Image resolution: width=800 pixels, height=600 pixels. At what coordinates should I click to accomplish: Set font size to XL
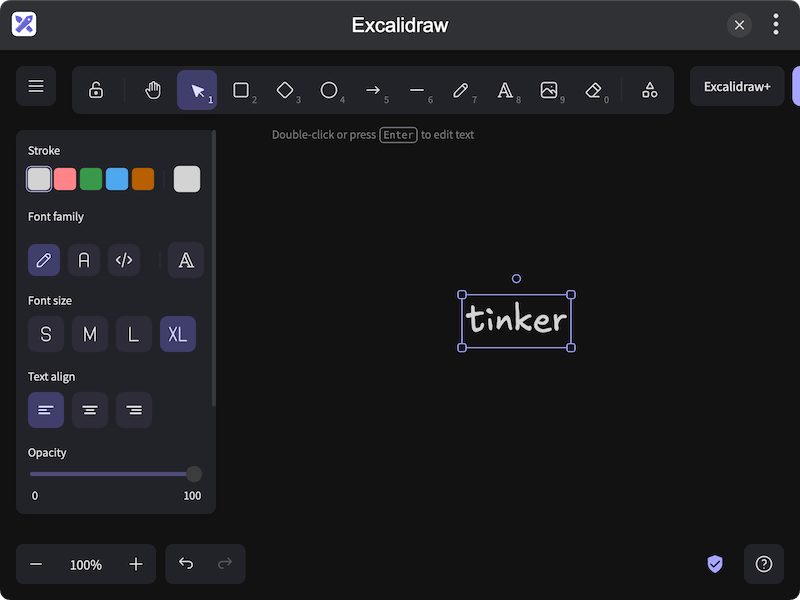point(178,334)
